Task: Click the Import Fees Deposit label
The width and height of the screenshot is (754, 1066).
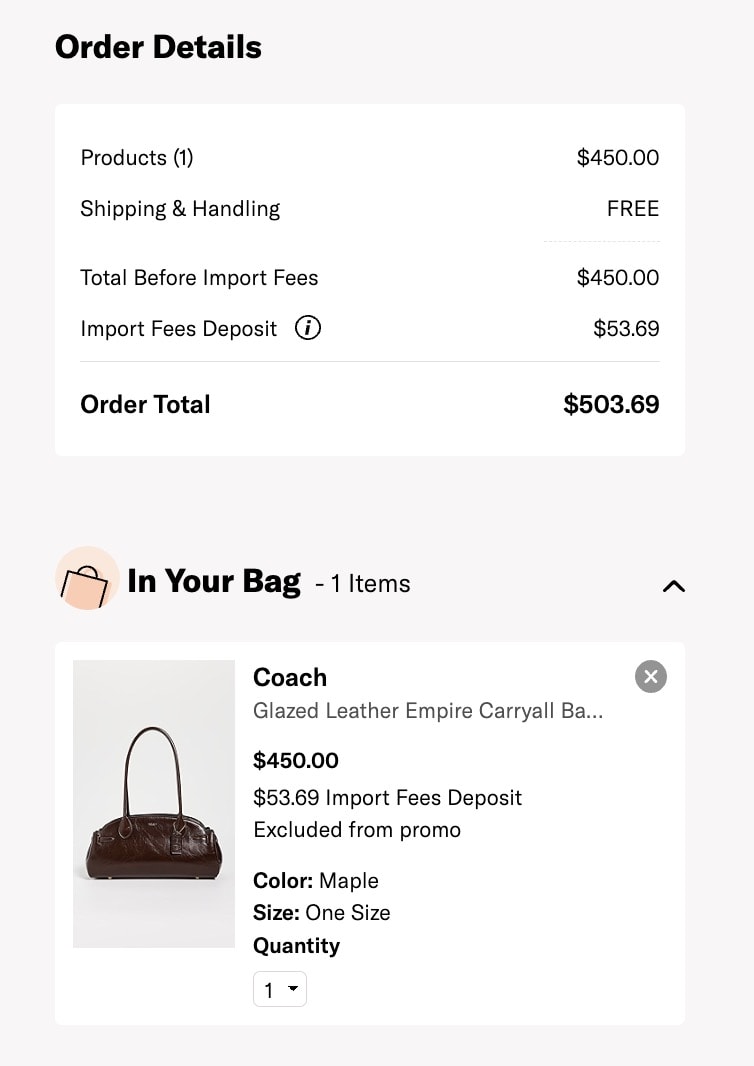Action: [x=179, y=329]
